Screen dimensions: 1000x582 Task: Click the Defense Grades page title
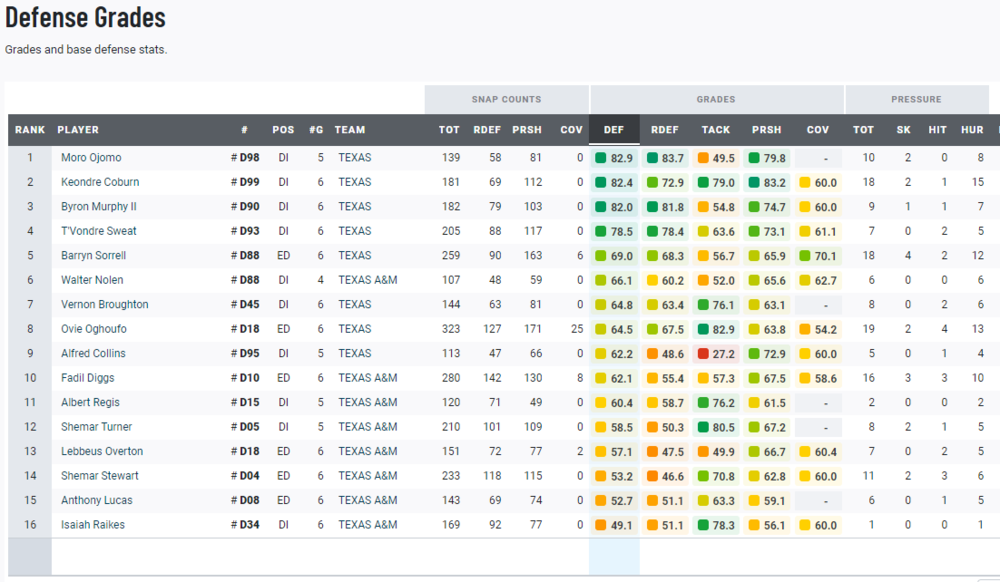point(86,18)
